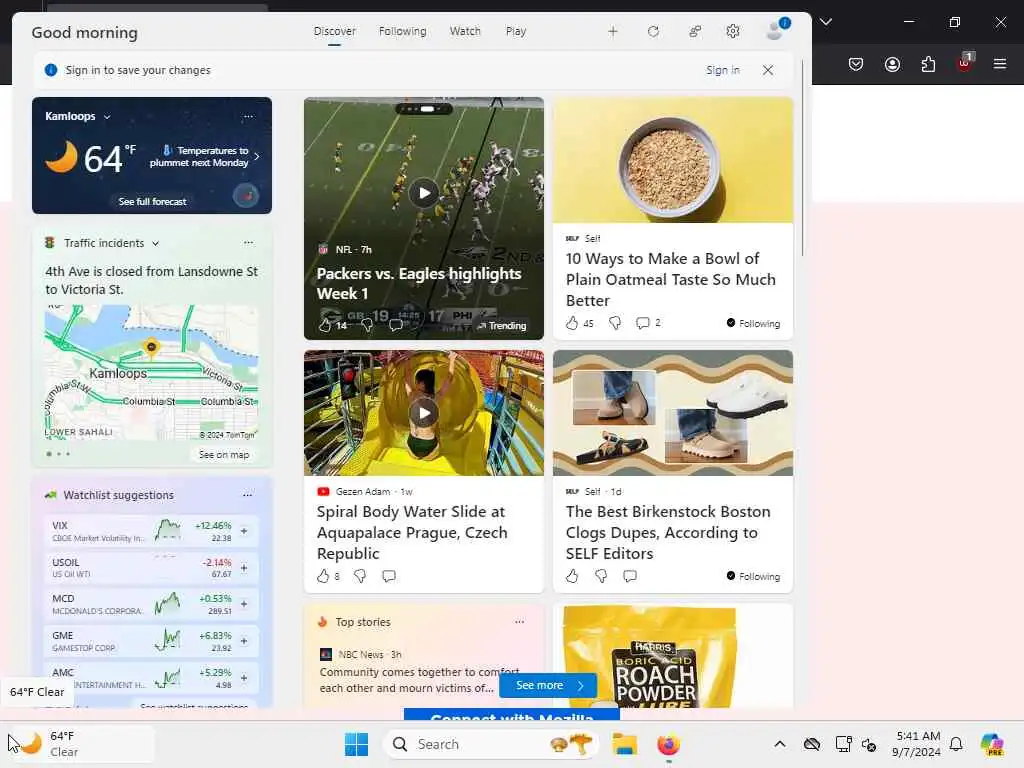Image resolution: width=1024 pixels, height=768 pixels.
Task: Add VIX to watchlist with plus
Action: [x=244, y=531]
